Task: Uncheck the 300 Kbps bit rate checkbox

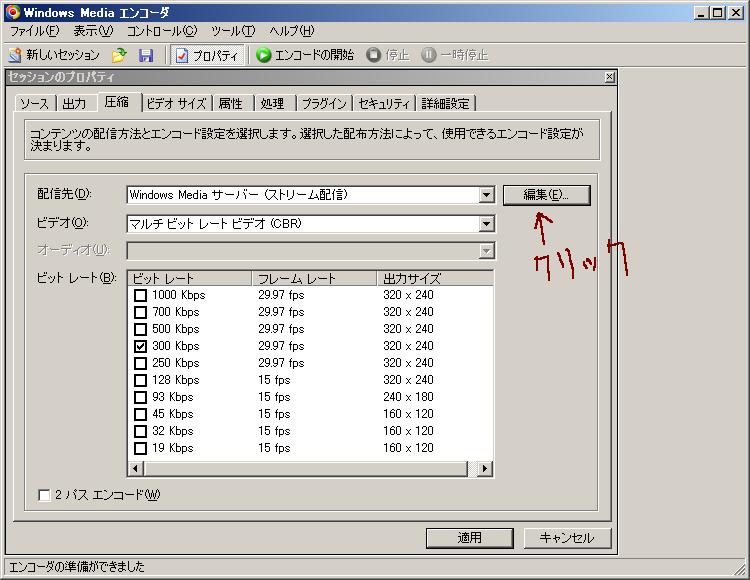Action: (x=140, y=346)
